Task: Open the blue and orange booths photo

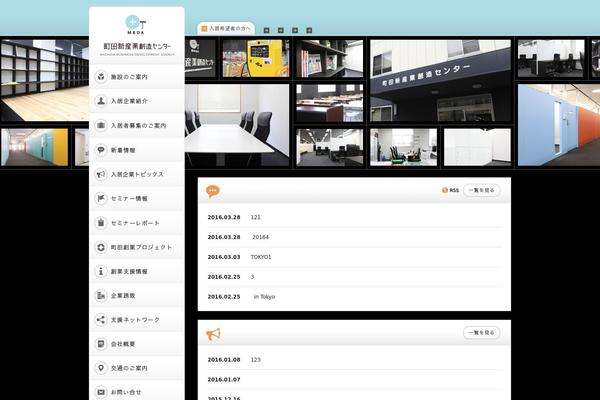Action: [x=559, y=125]
